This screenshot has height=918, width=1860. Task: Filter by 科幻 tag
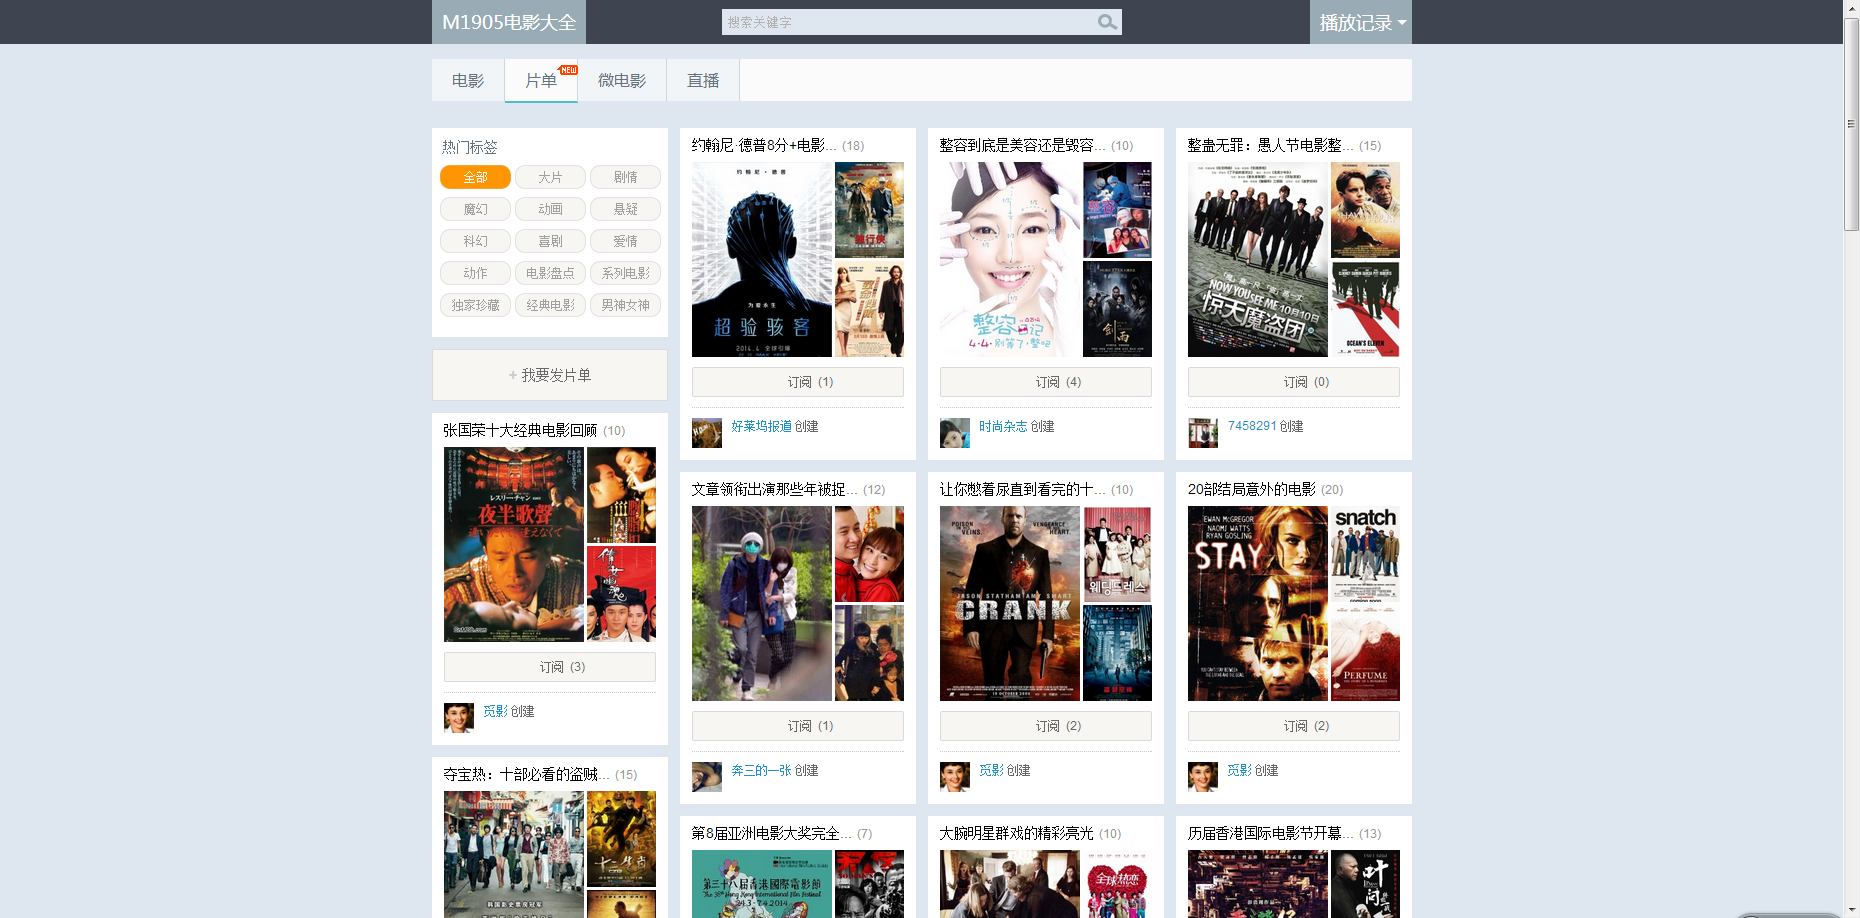pyautogui.click(x=475, y=241)
